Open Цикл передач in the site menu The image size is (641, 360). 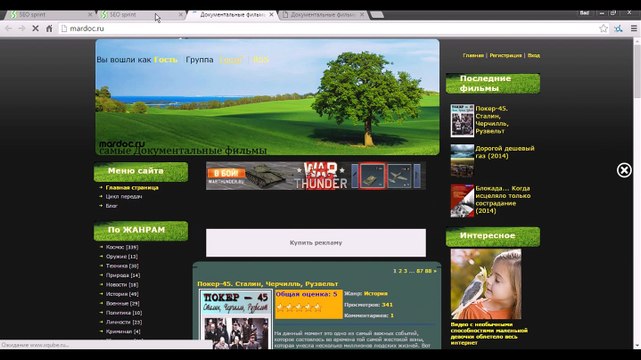point(124,197)
